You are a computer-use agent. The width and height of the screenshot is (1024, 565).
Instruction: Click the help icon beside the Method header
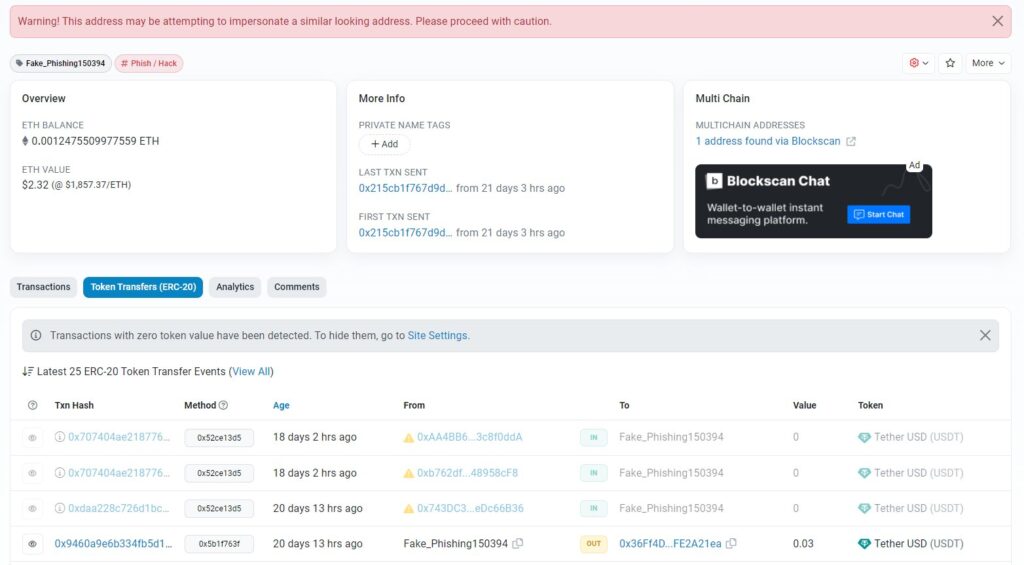[223, 405]
